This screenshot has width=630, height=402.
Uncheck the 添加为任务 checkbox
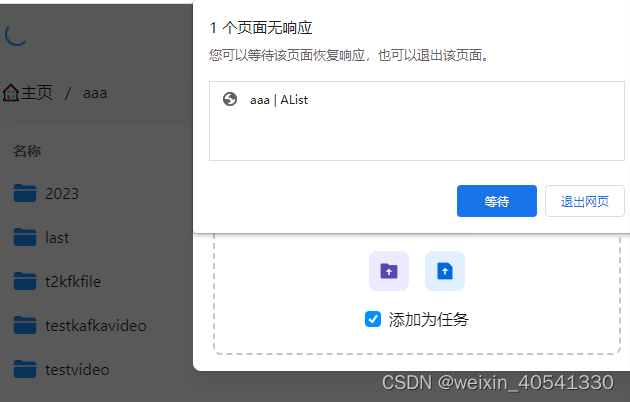(x=373, y=319)
